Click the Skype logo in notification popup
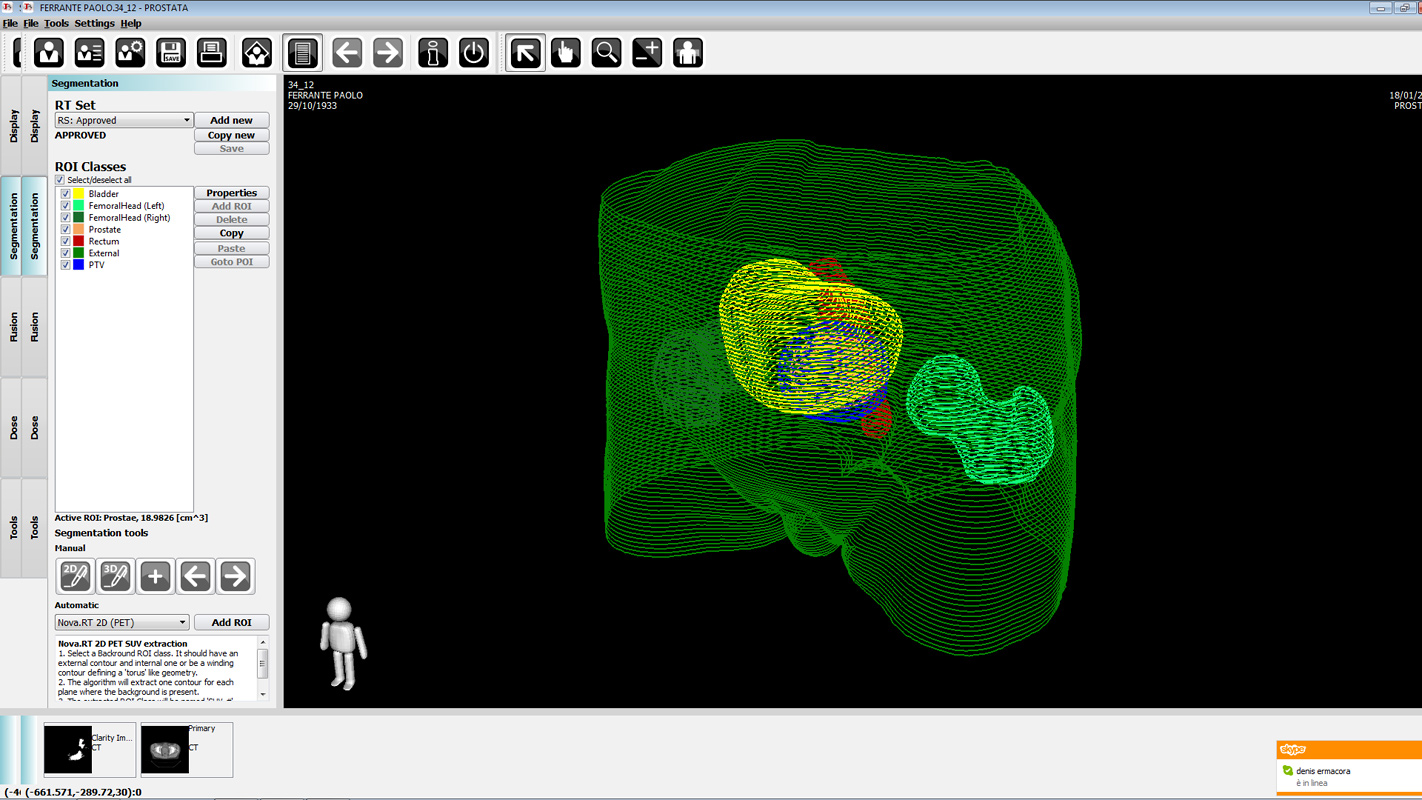This screenshot has height=800, width=1422. (1293, 749)
